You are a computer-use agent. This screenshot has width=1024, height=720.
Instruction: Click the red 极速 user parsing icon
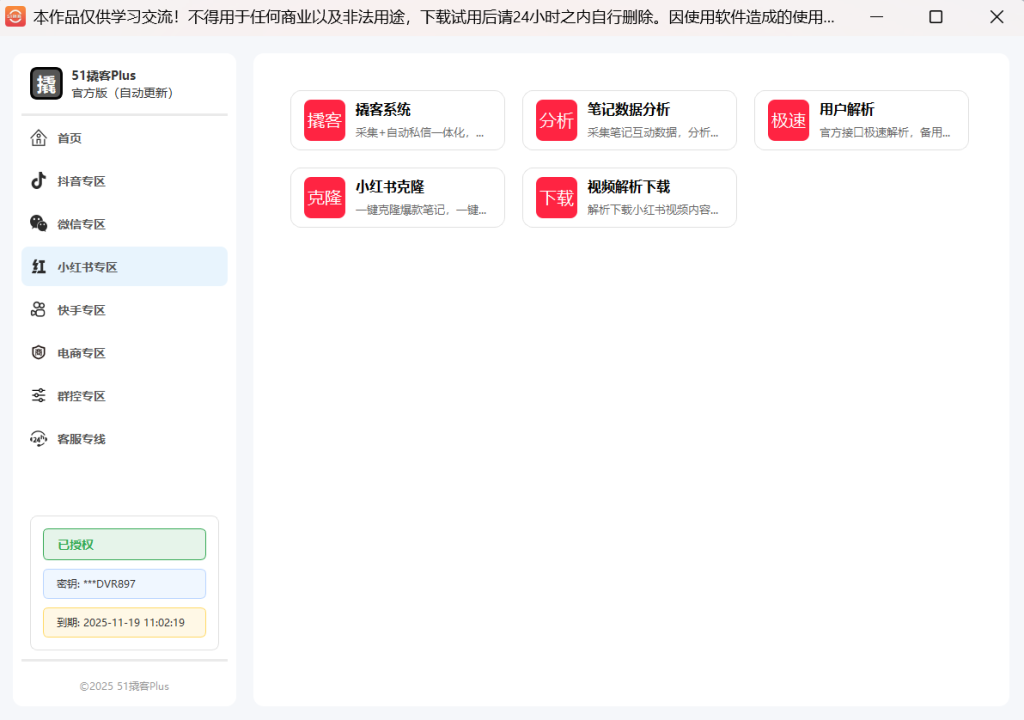click(x=788, y=120)
